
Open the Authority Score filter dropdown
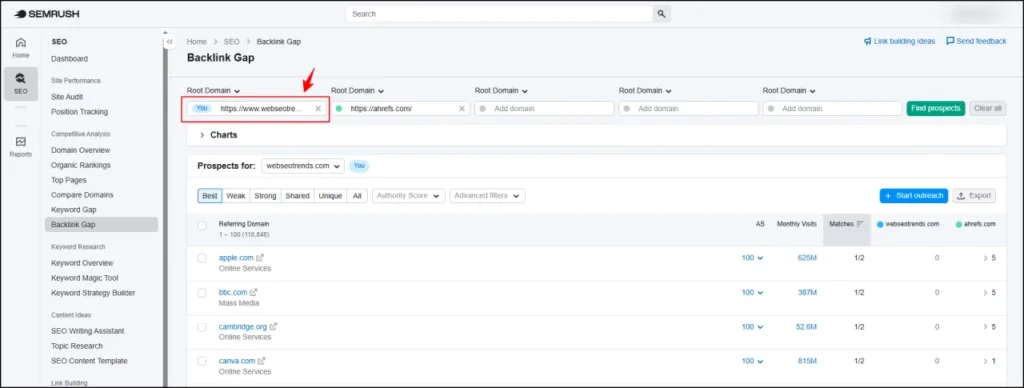pos(409,195)
